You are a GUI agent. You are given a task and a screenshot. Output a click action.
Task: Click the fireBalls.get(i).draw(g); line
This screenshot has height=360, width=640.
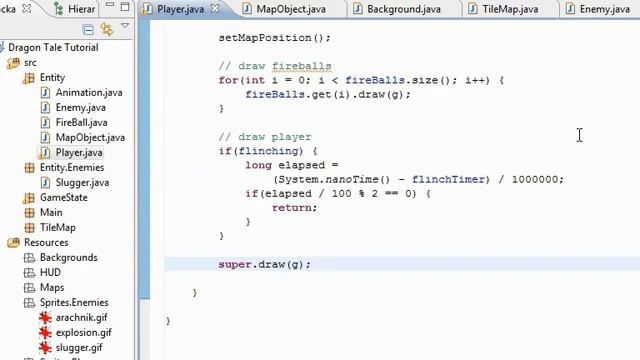point(328,95)
